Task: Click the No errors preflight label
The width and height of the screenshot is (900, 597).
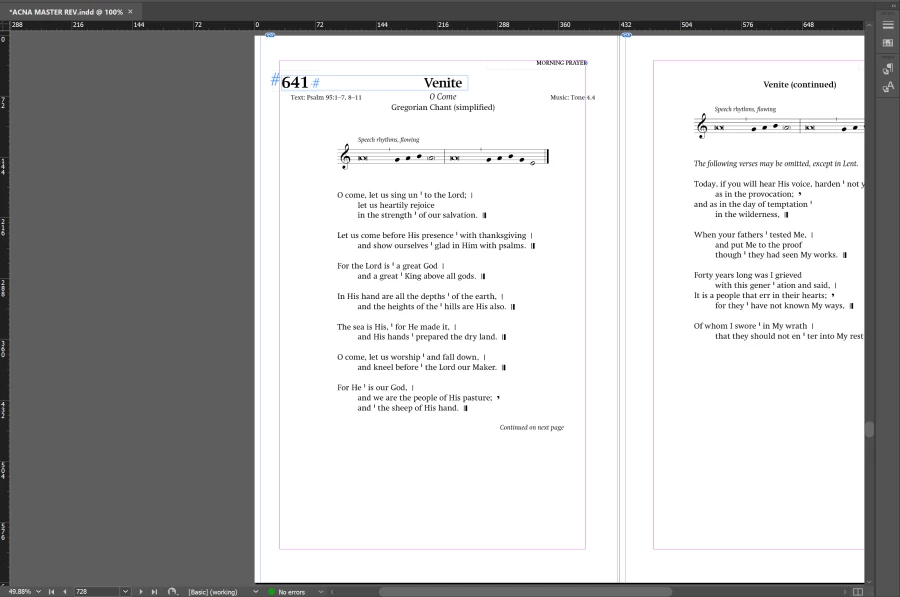Action: click(x=292, y=592)
